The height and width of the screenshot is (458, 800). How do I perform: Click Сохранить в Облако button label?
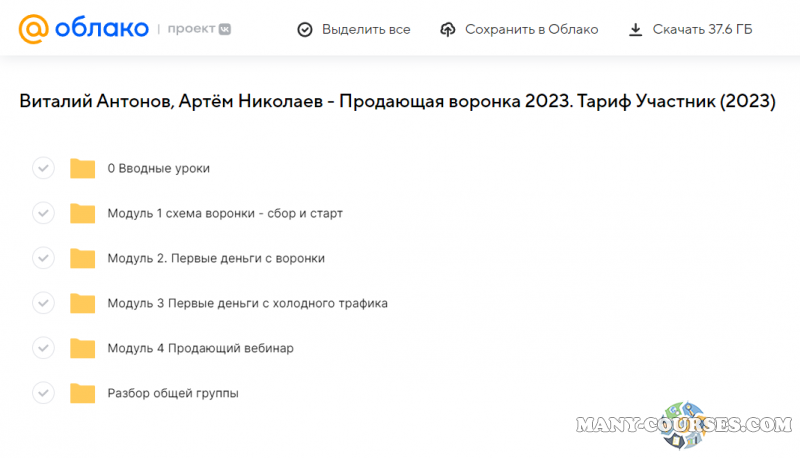(531, 30)
